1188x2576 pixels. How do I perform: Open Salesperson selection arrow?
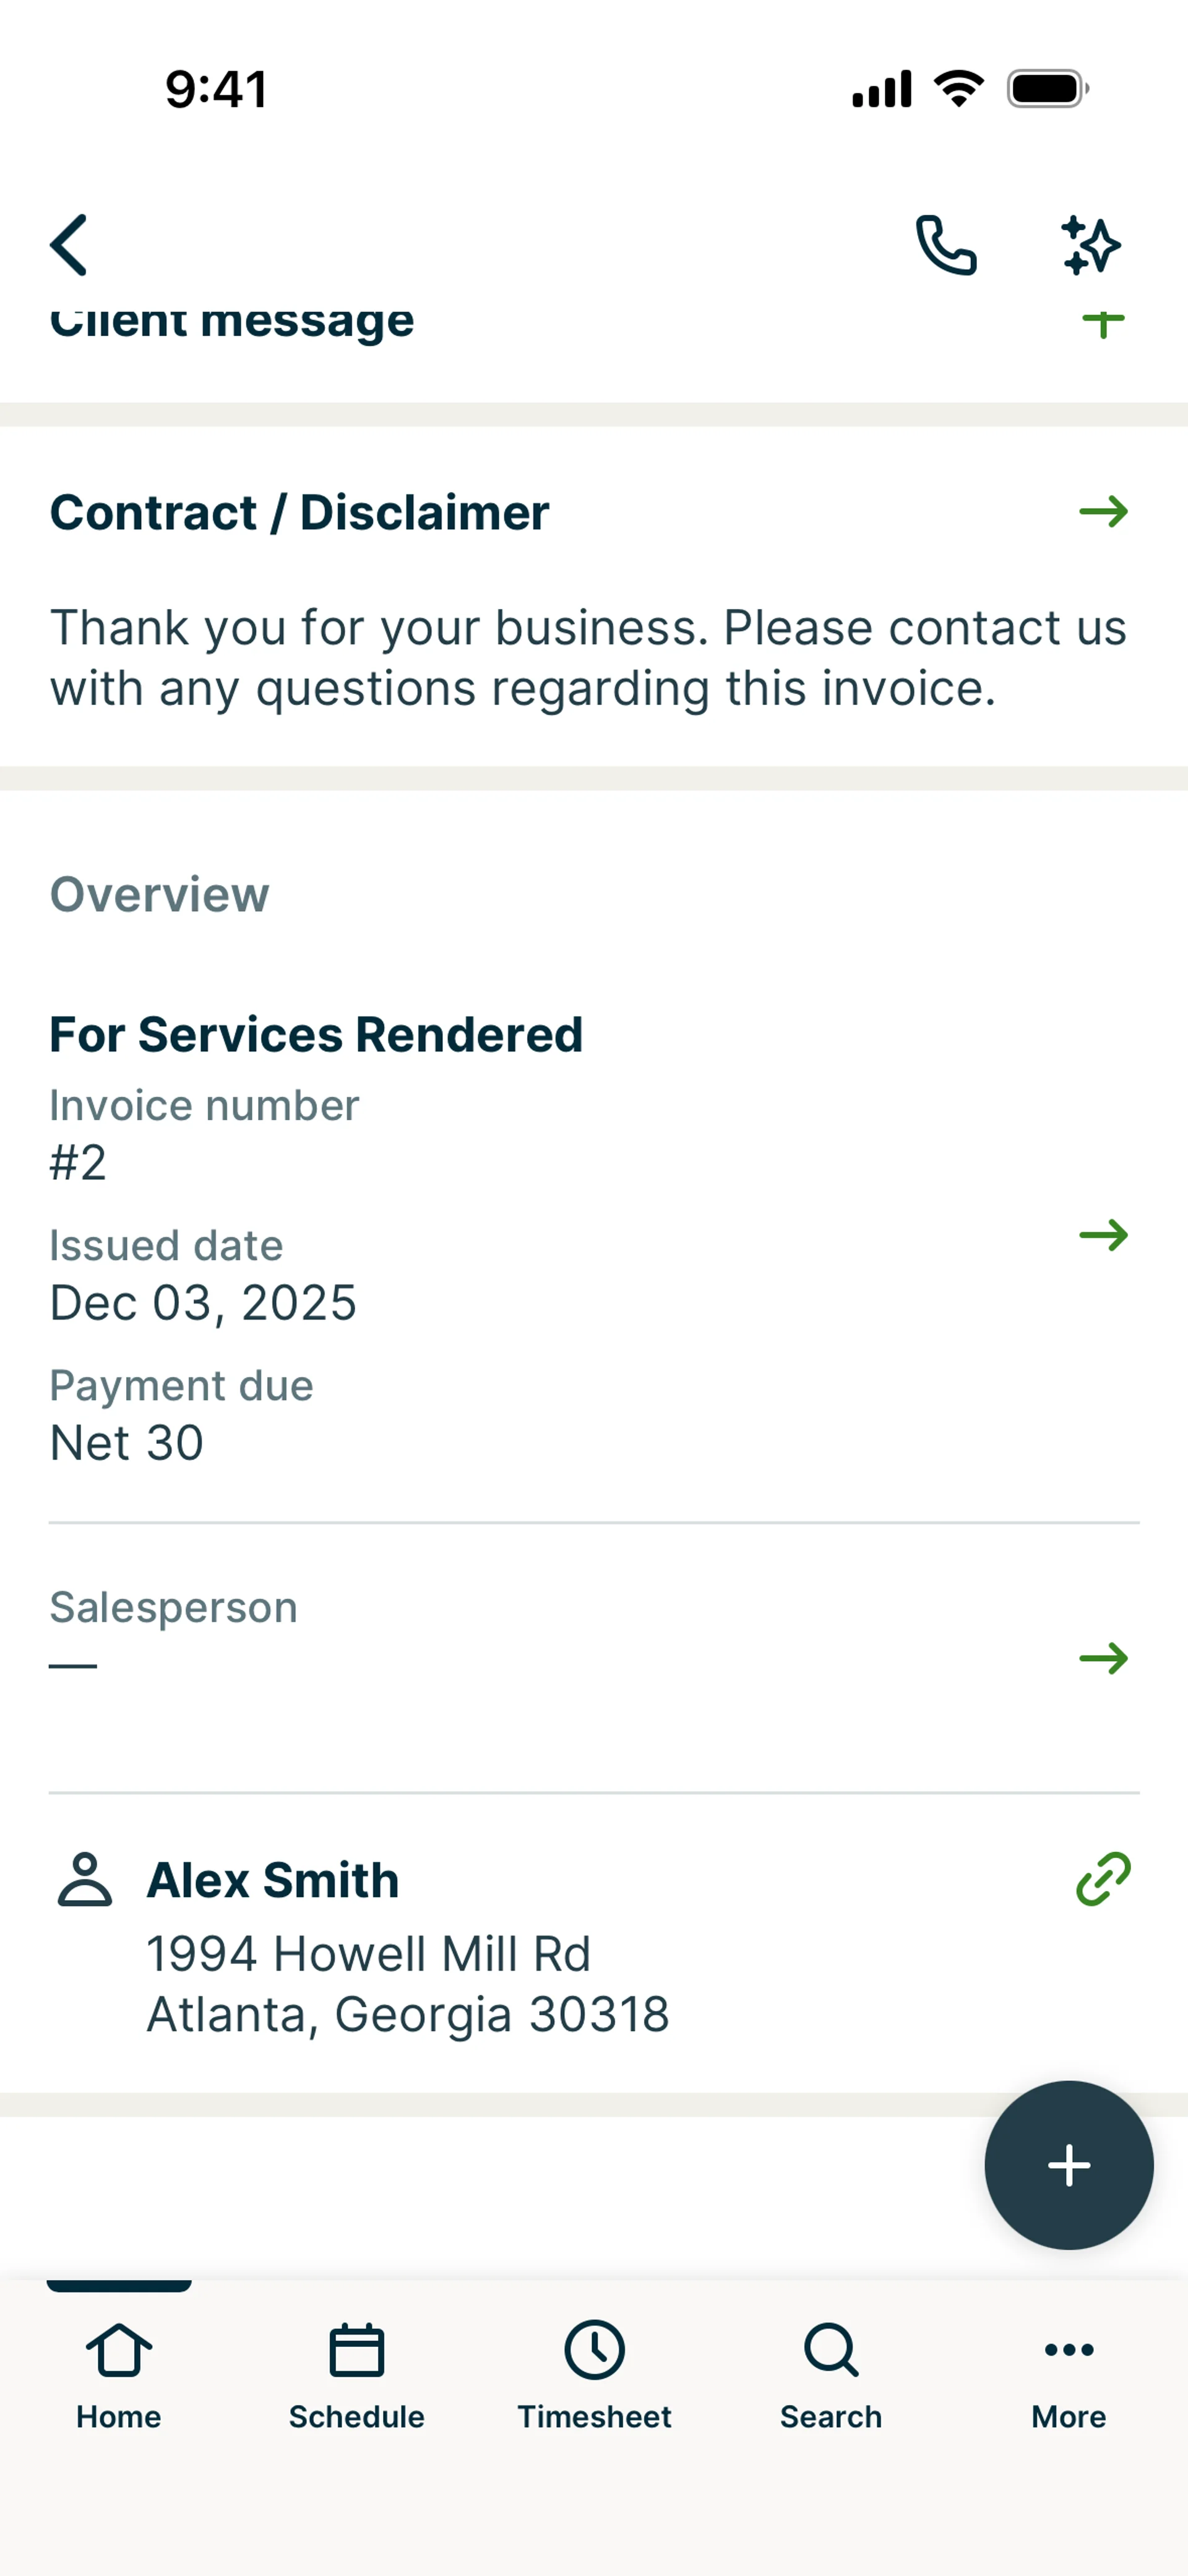[1103, 1659]
